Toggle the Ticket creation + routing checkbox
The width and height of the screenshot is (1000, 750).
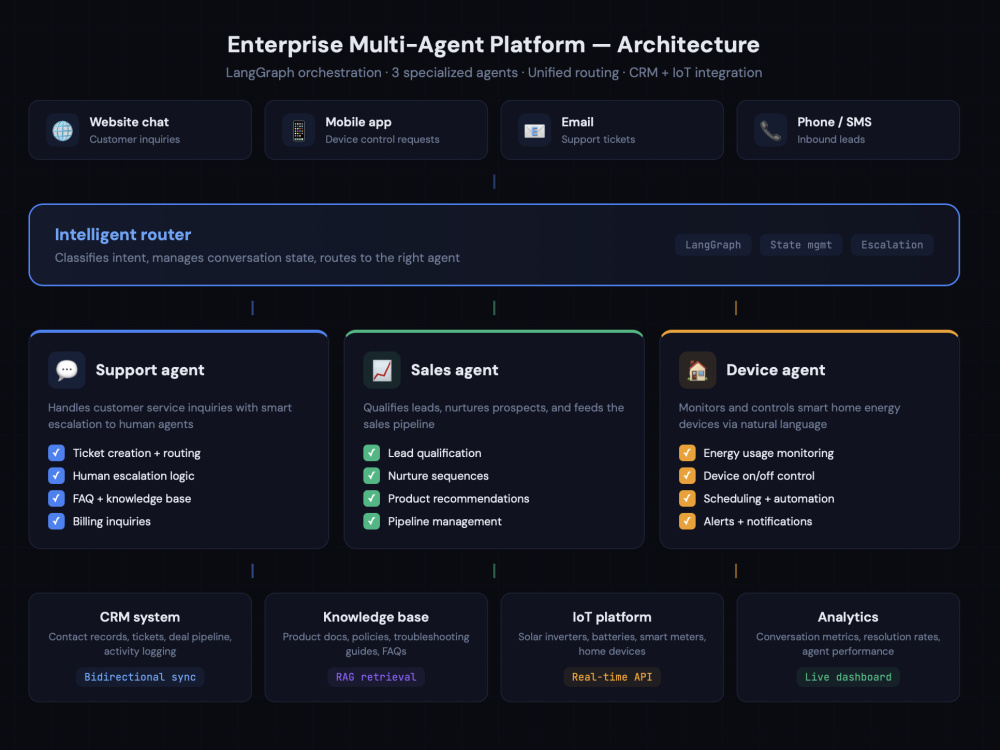(56, 453)
